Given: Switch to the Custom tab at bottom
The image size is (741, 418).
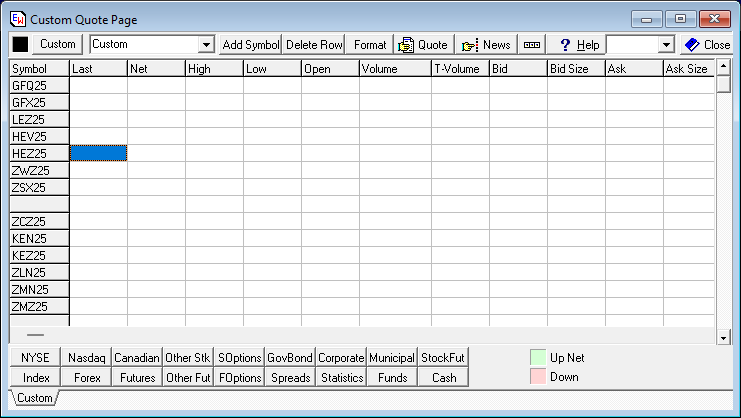Looking at the screenshot, I should coord(35,398).
